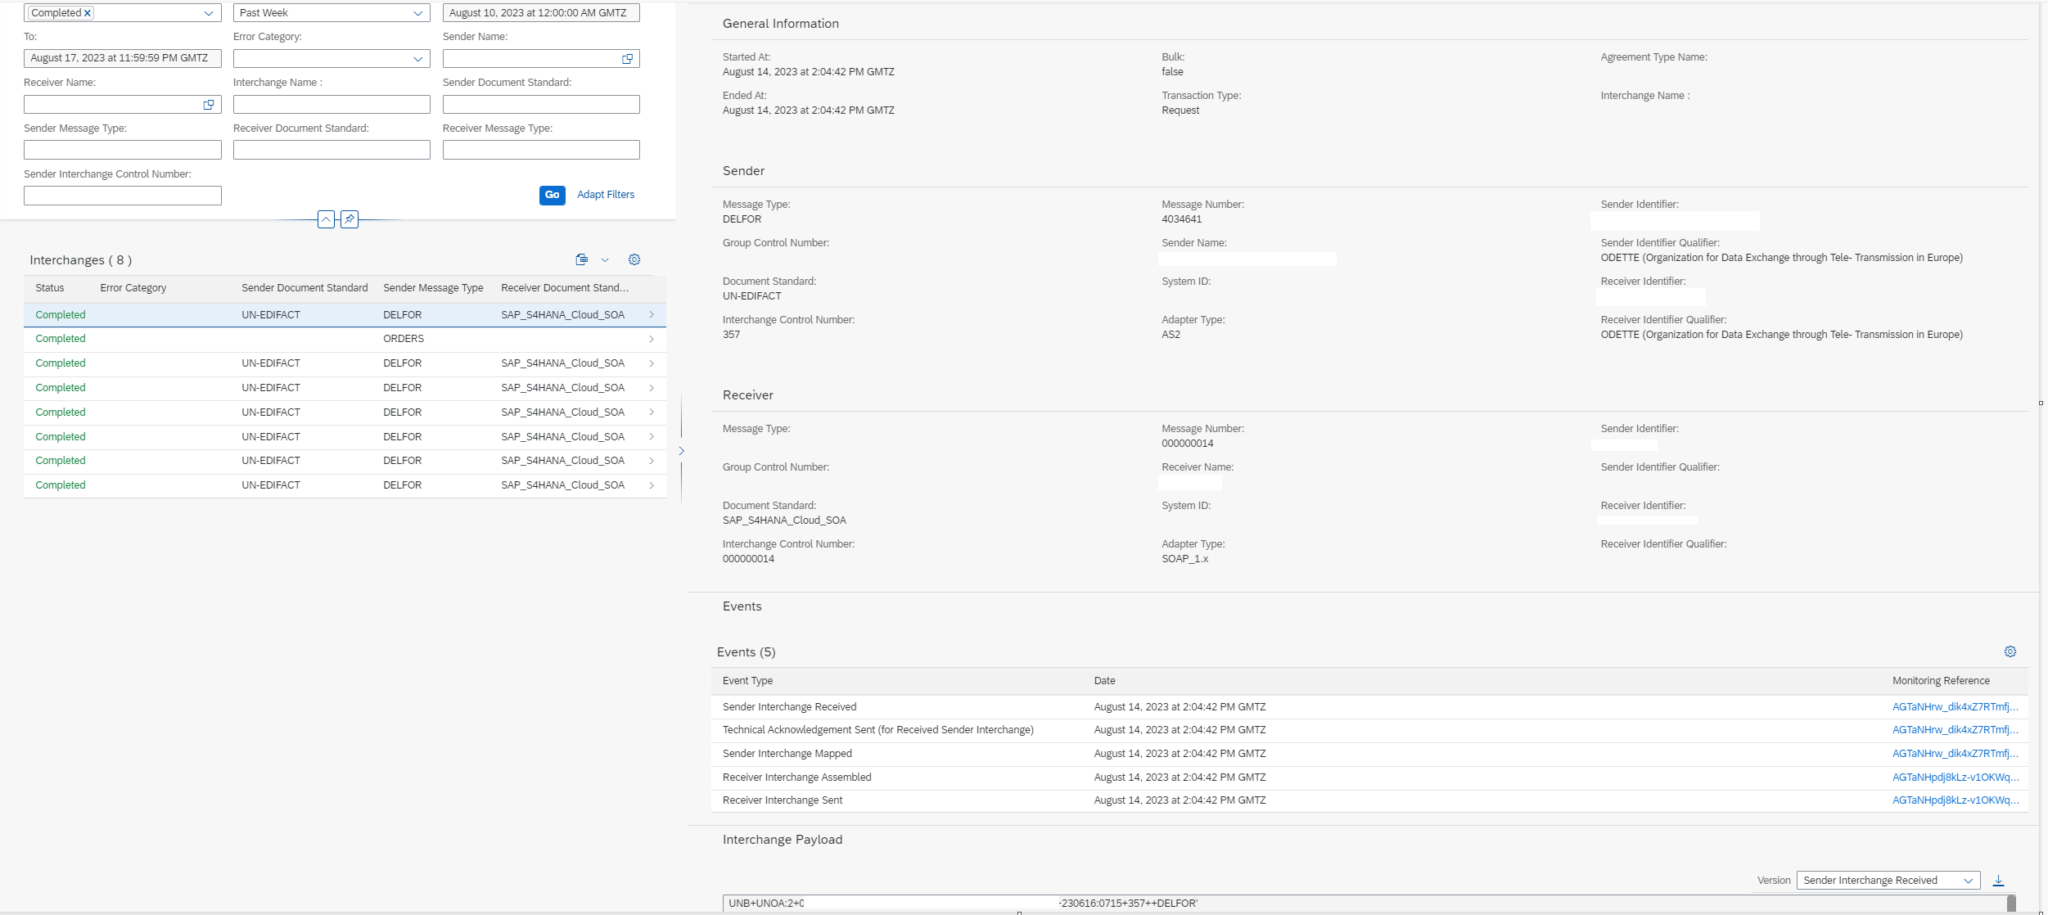This screenshot has width=2048, height=915.
Task: Click the To date field showing August 17
Action: pos(122,58)
